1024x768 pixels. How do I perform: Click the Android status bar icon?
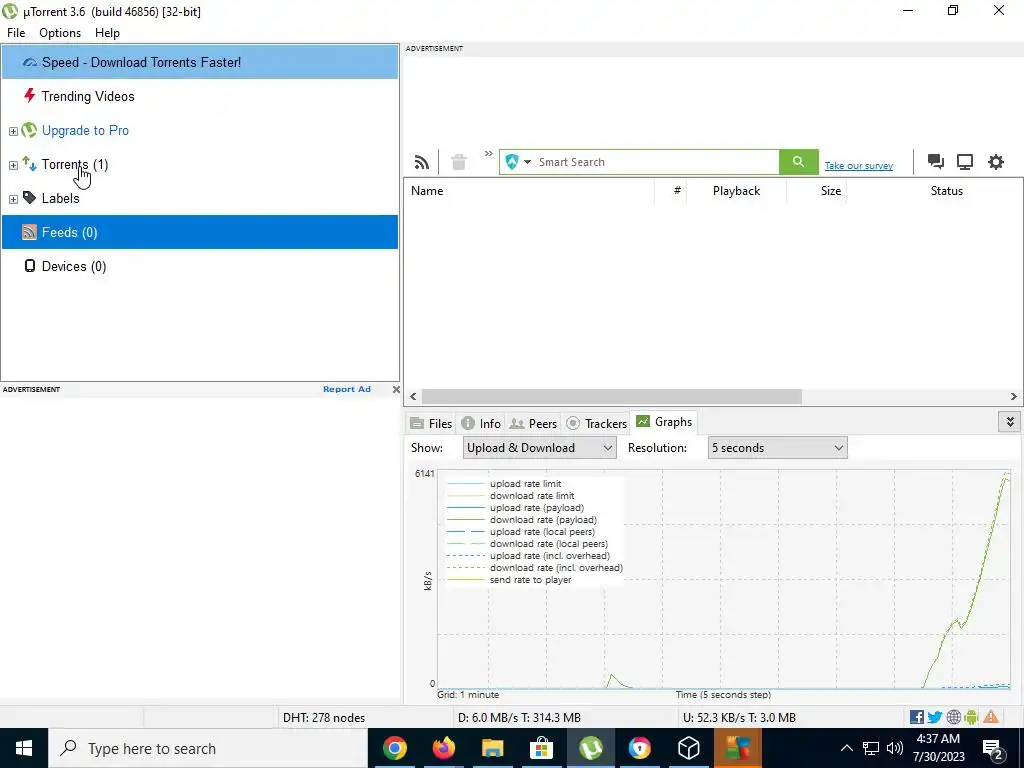(971, 717)
